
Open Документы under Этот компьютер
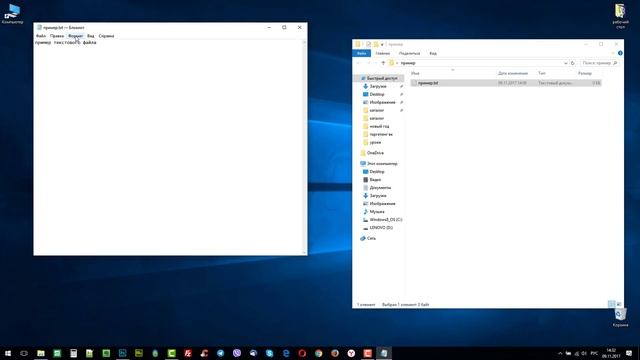(380, 187)
